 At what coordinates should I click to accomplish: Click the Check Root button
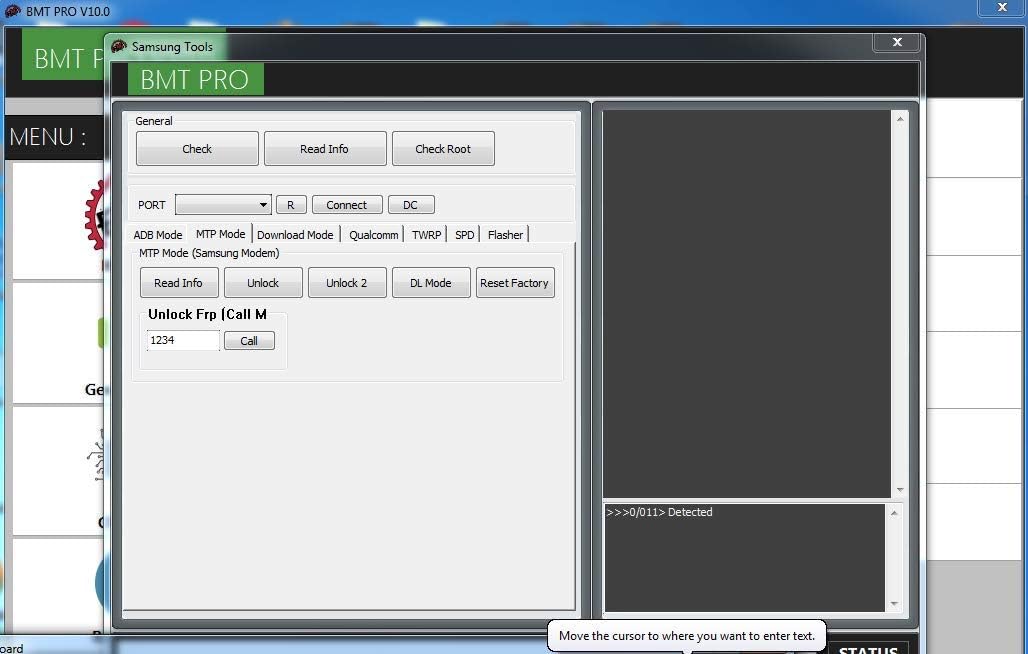443,149
